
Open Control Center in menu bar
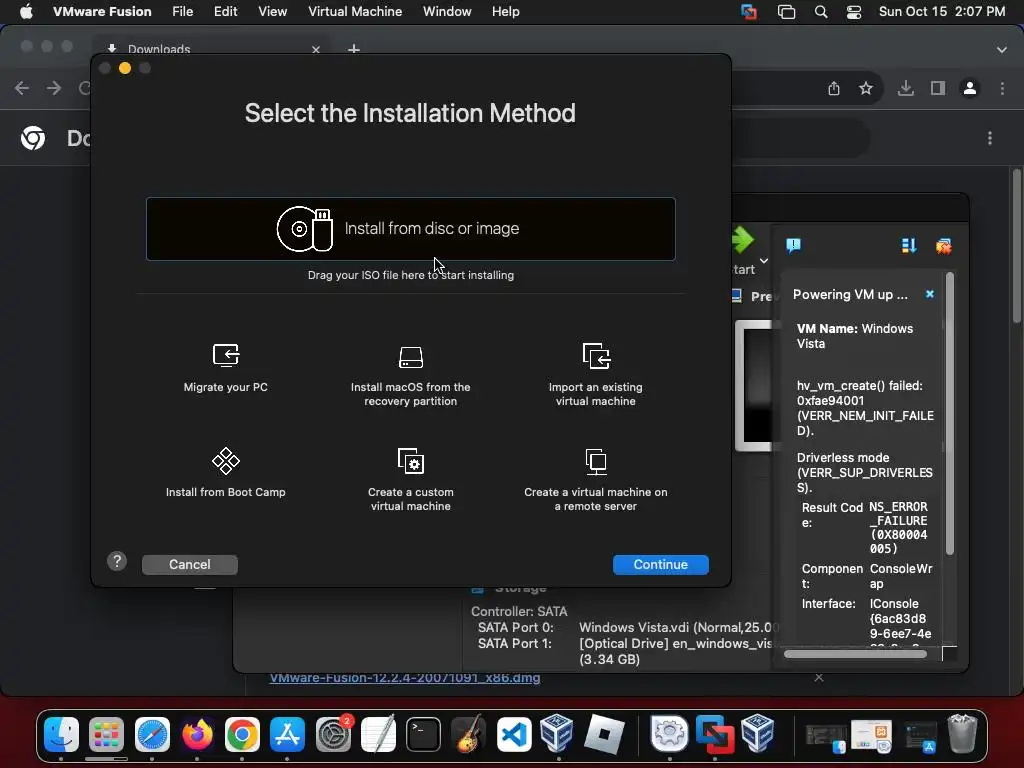click(x=854, y=12)
